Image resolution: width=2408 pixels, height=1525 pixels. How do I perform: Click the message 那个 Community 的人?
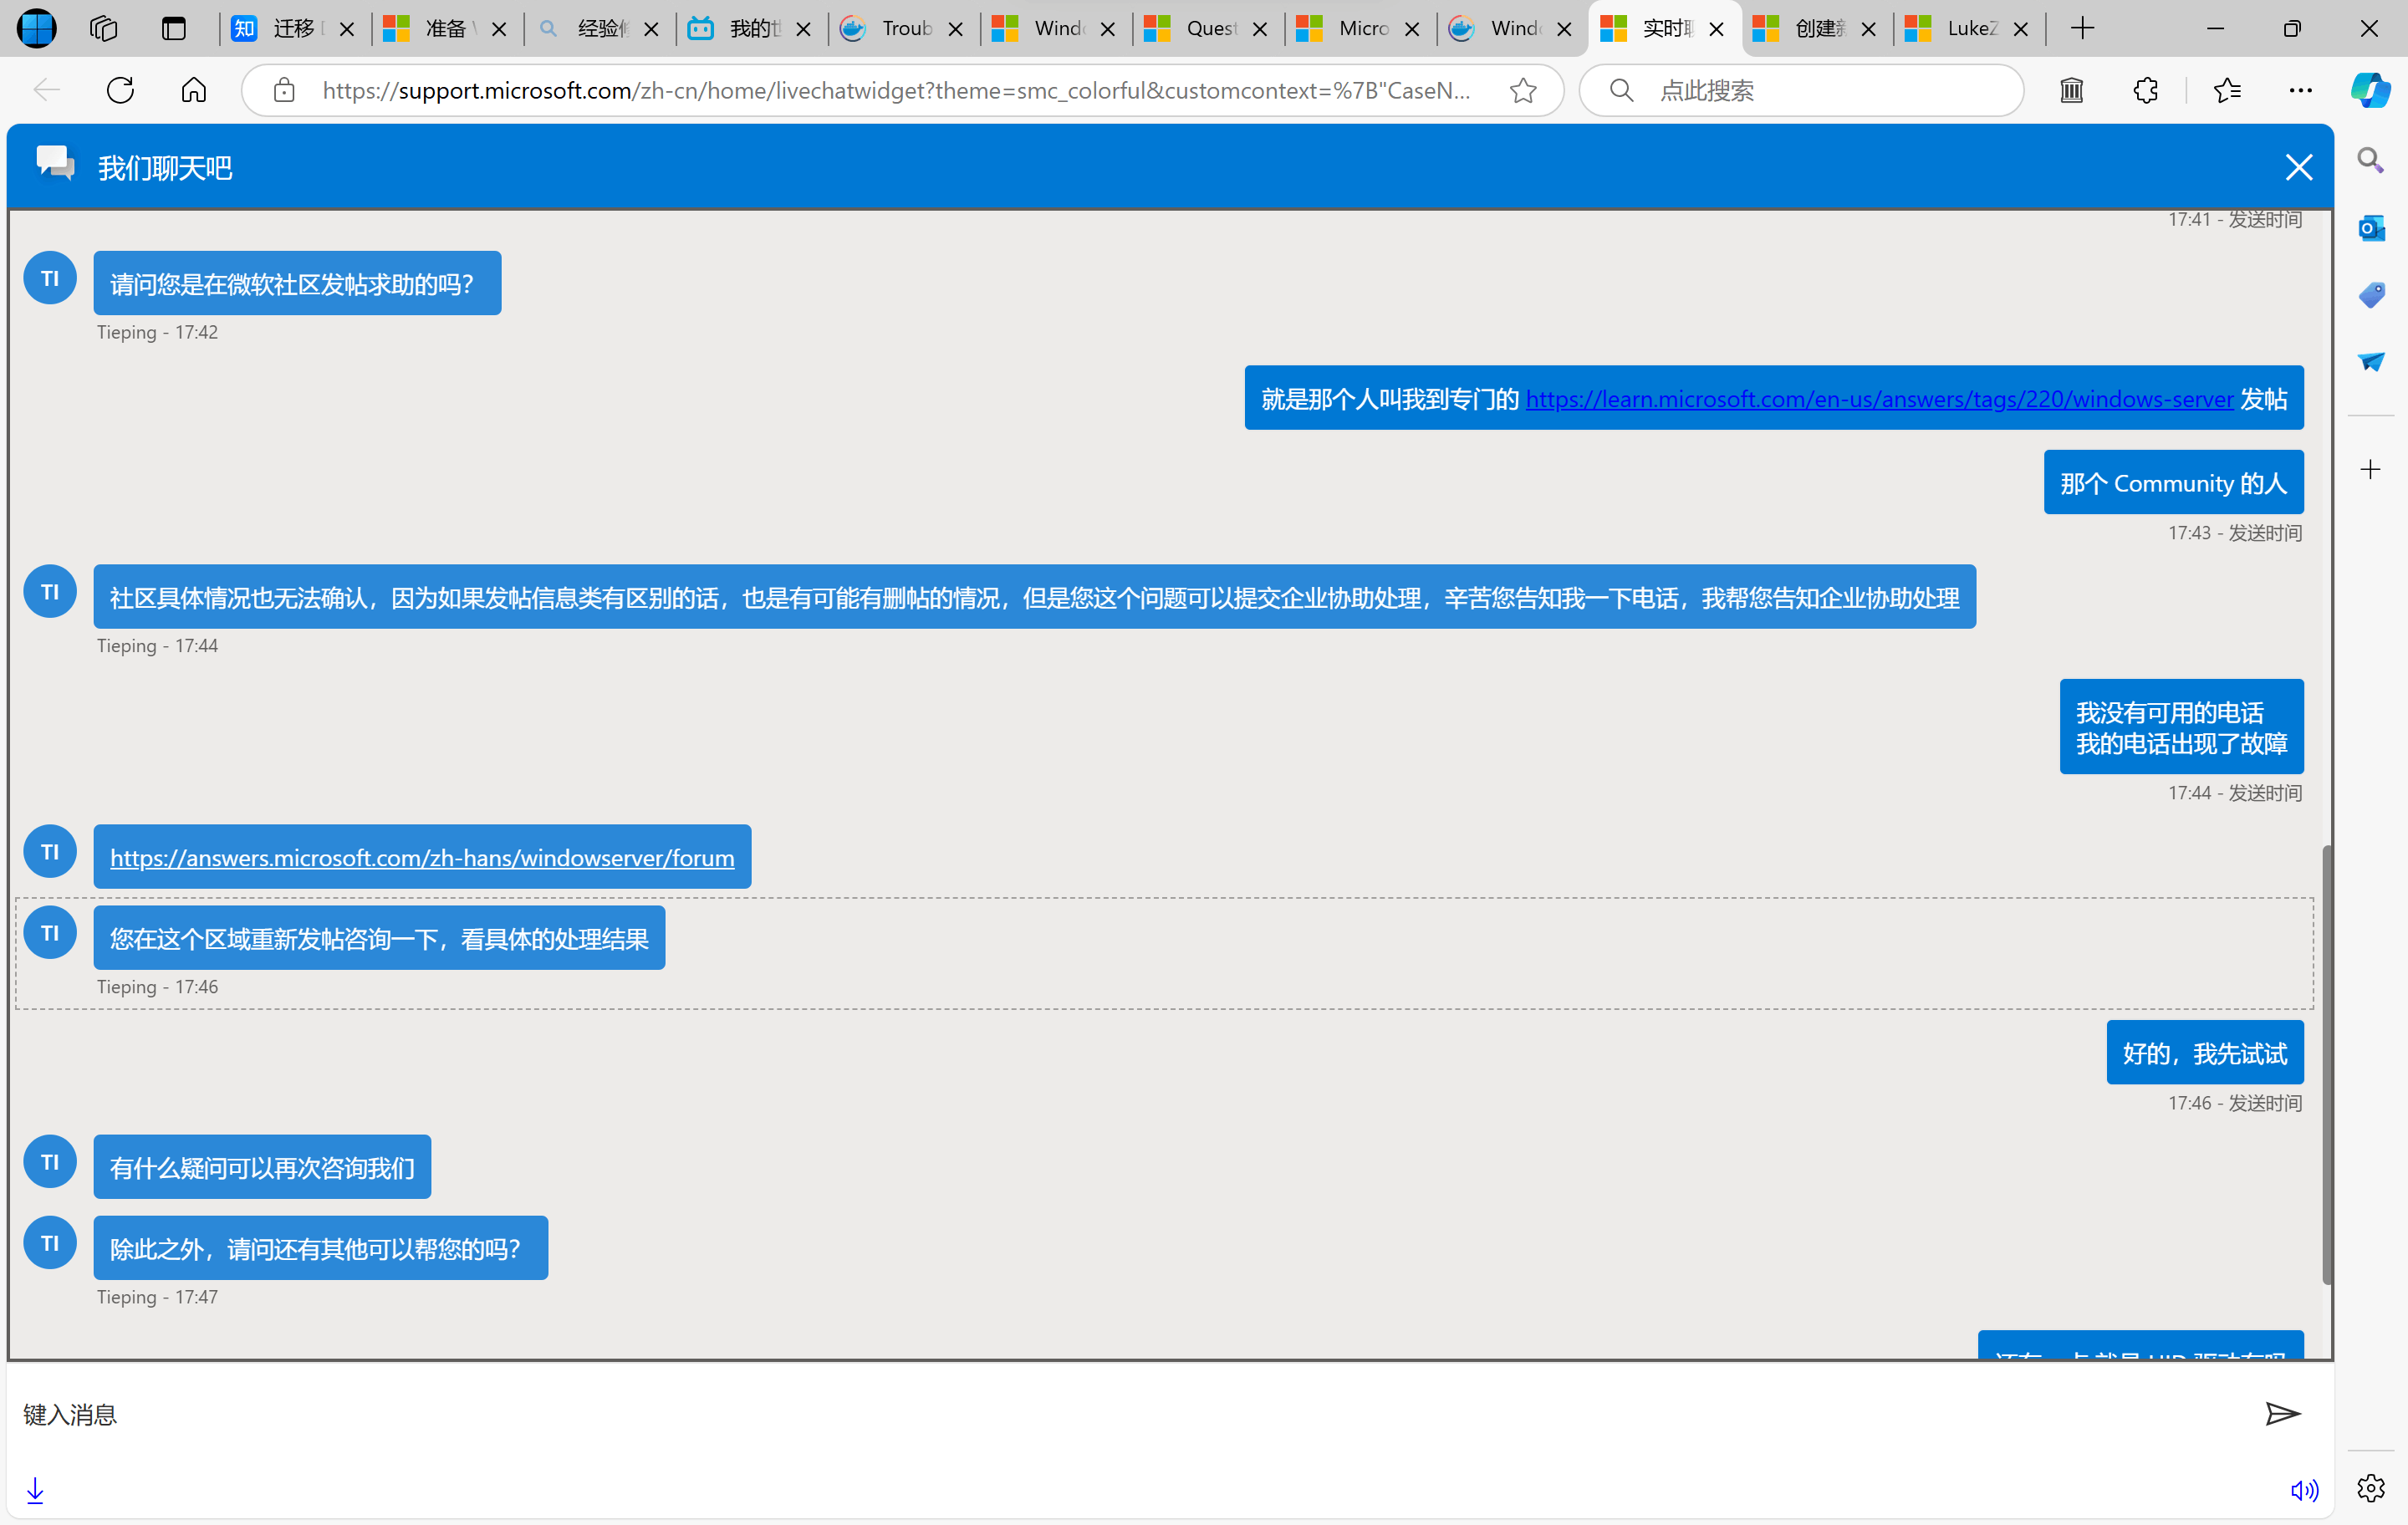2173,482
